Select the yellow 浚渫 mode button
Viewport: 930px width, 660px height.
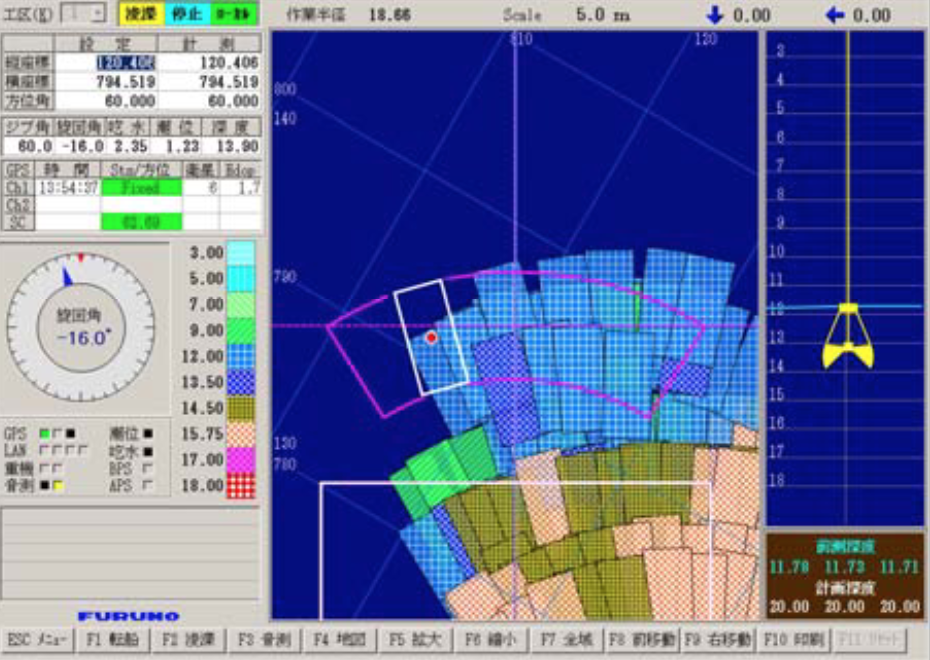[141, 14]
